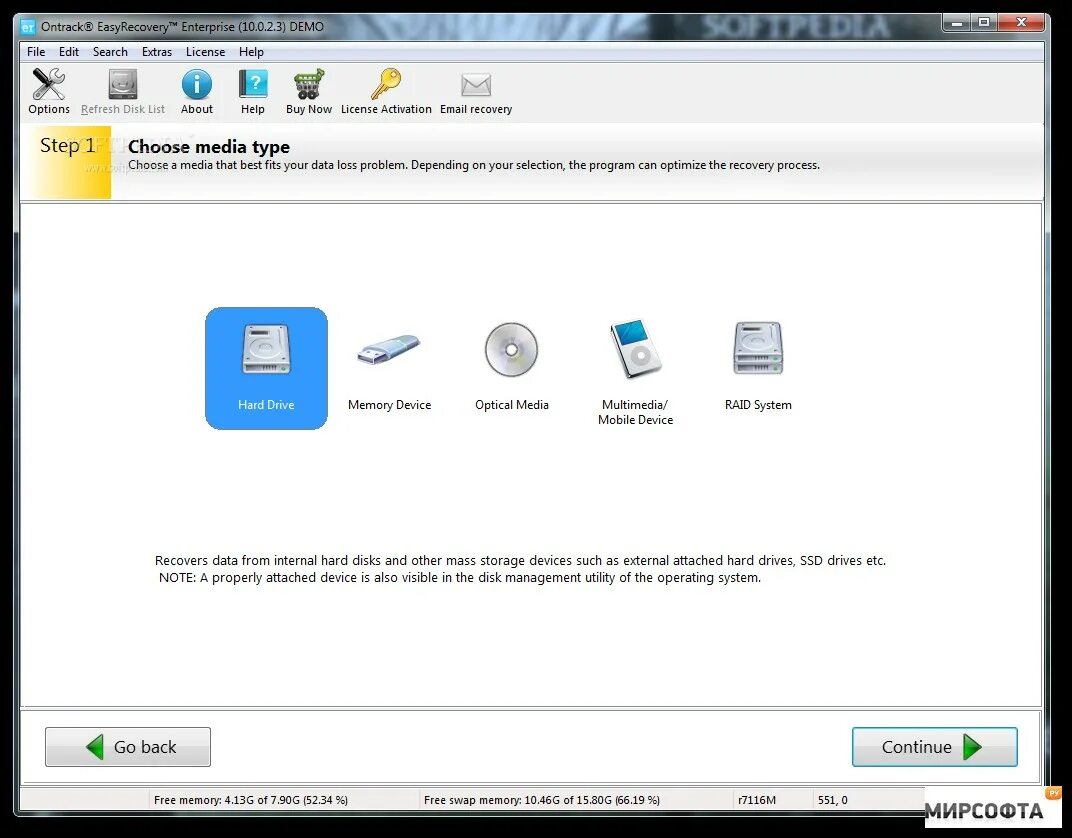Viewport: 1072px width, 838px height.
Task: Open the License menu
Action: pyautogui.click(x=205, y=52)
